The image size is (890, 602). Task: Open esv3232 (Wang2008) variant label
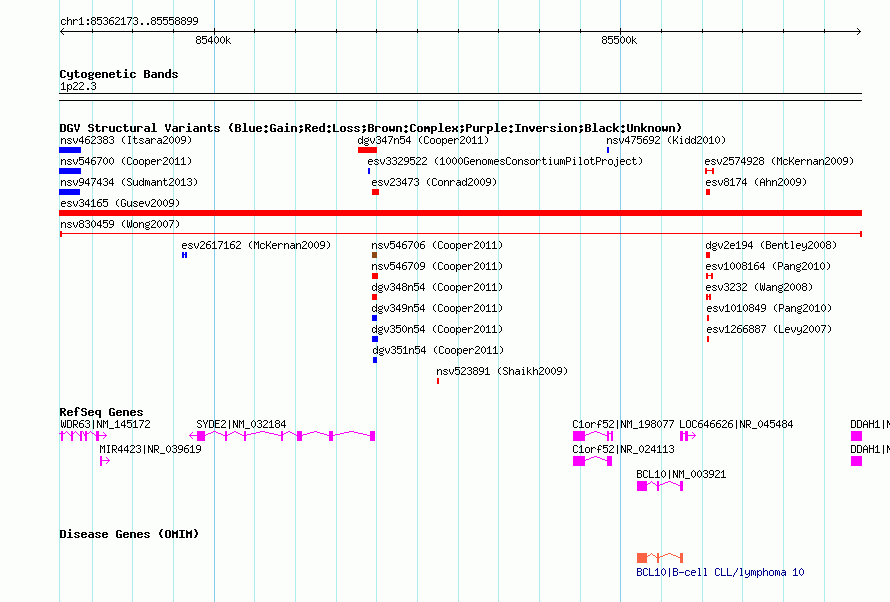point(759,287)
